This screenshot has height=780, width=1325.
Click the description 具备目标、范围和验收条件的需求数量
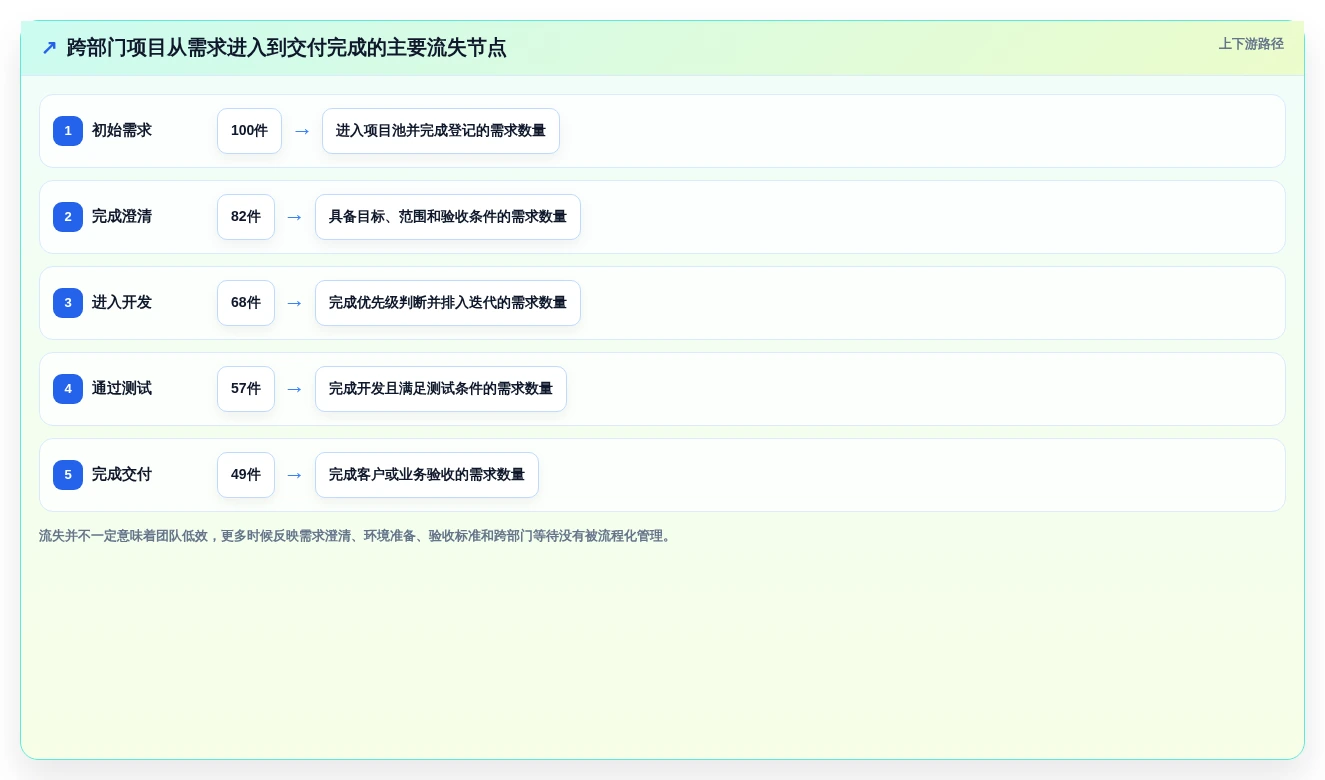[448, 217]
